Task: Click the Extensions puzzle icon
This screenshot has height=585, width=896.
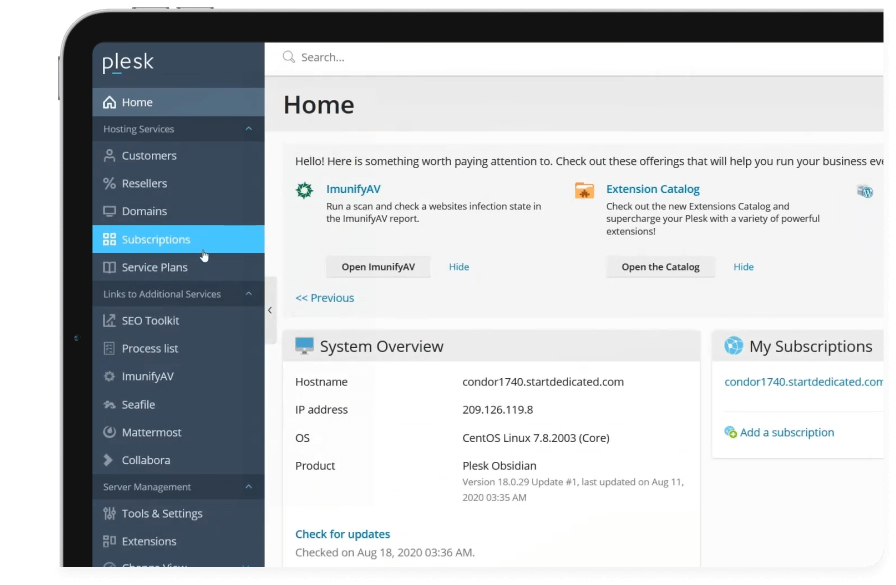Action: tap(108, 541)
